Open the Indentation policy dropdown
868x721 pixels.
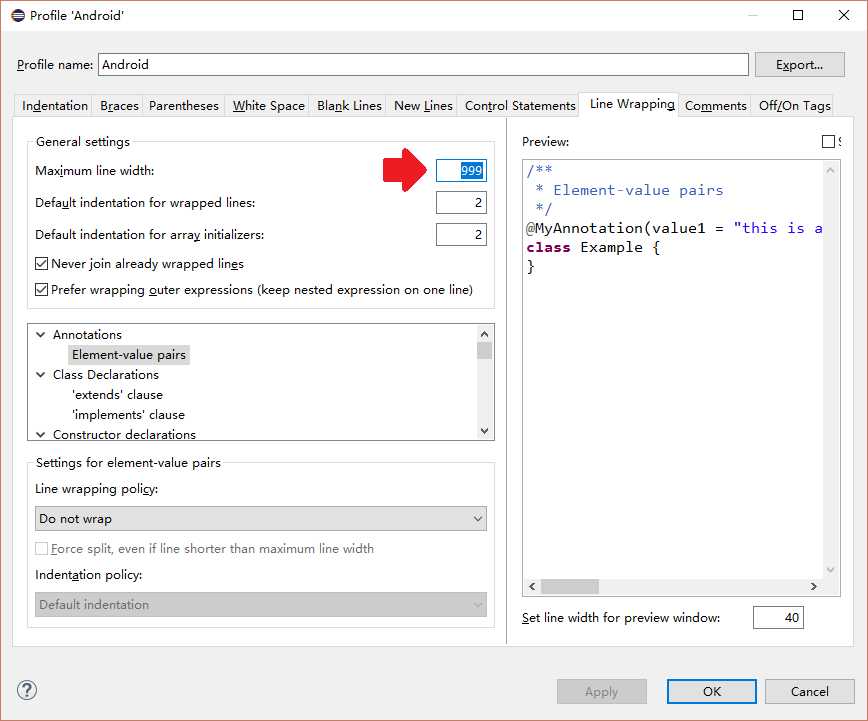[261, 605]
